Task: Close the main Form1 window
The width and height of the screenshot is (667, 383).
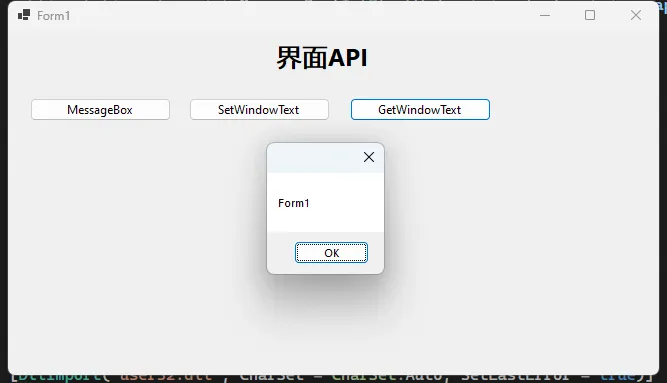Action: (x=636, y=15)
